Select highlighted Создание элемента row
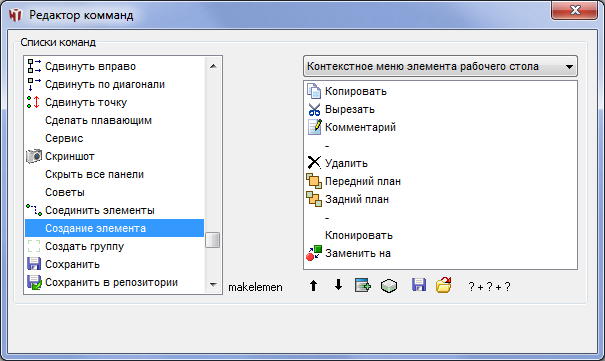 coord(115,228)
